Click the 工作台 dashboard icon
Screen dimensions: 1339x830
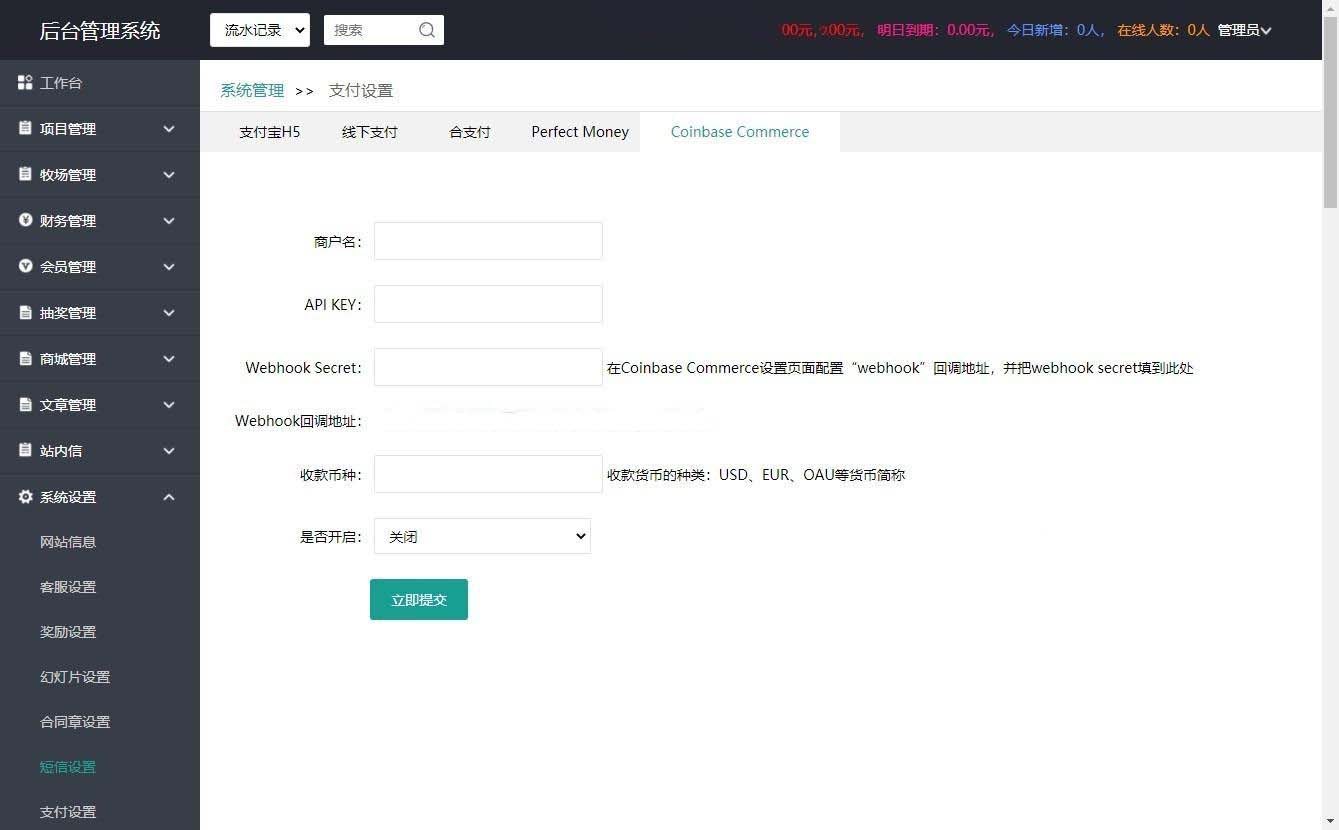(x=26, y=83)
